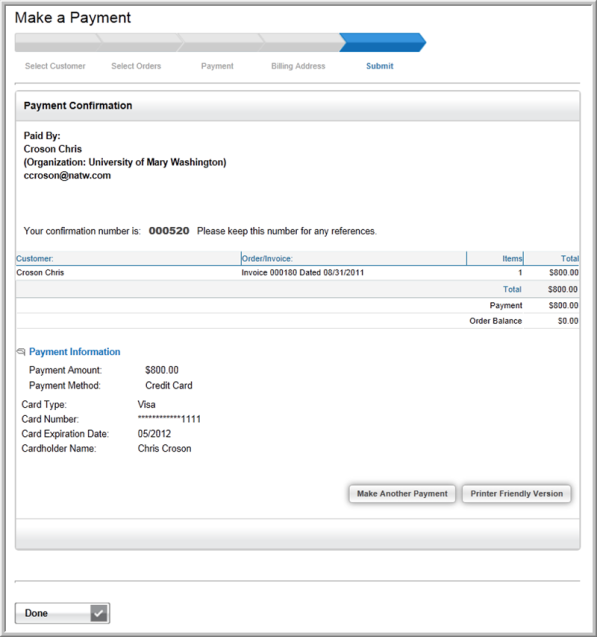This screenshot has height=637, width=597.
Task: Open the Printer Friendly Version
Action: (517, 494)
